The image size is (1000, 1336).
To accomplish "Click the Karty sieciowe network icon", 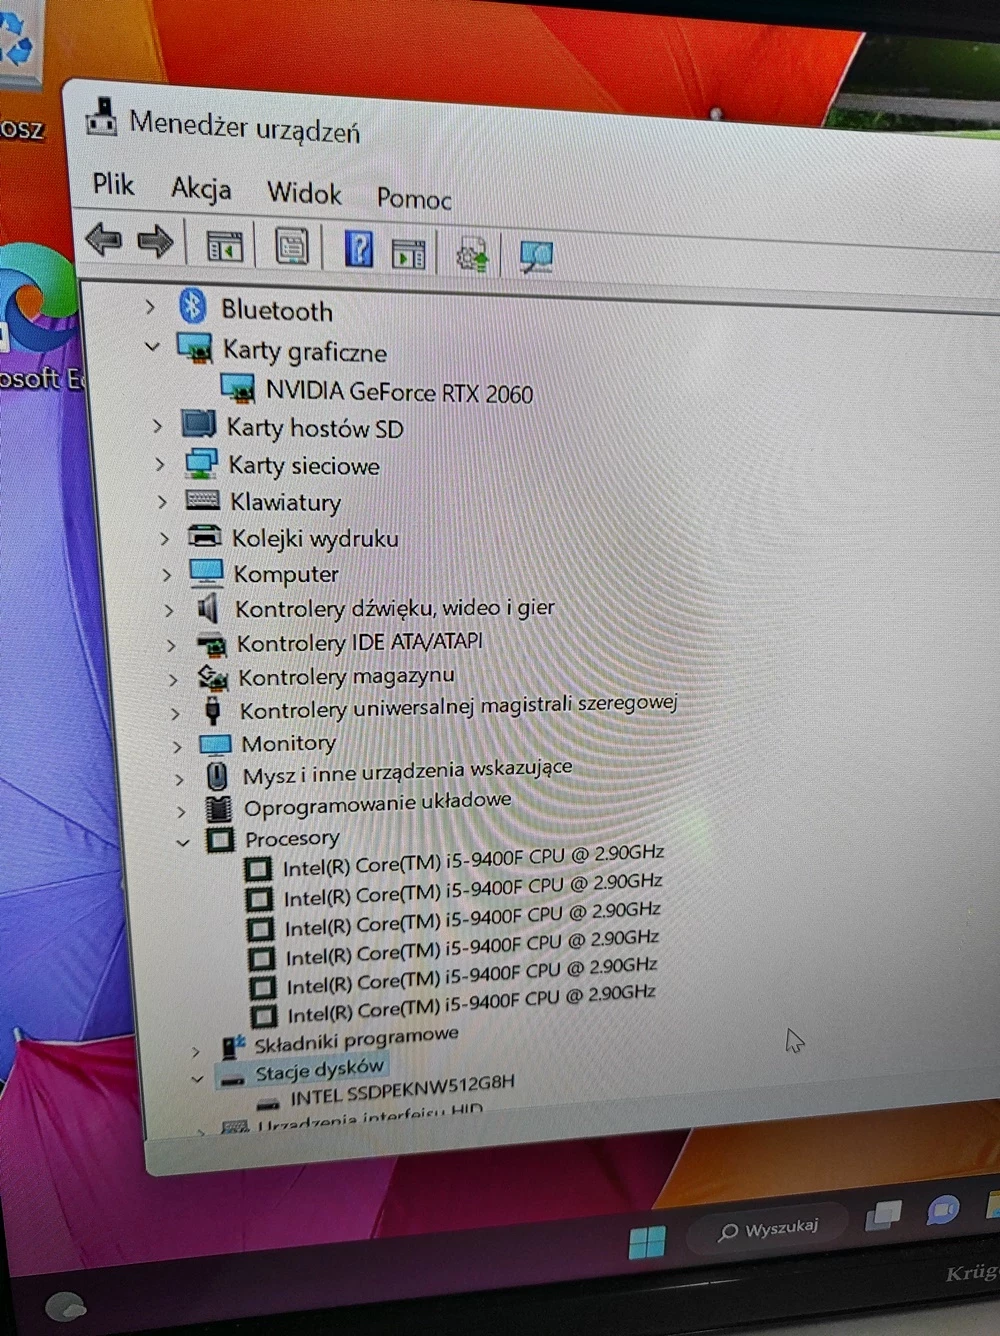I will [x=201, y=463].
